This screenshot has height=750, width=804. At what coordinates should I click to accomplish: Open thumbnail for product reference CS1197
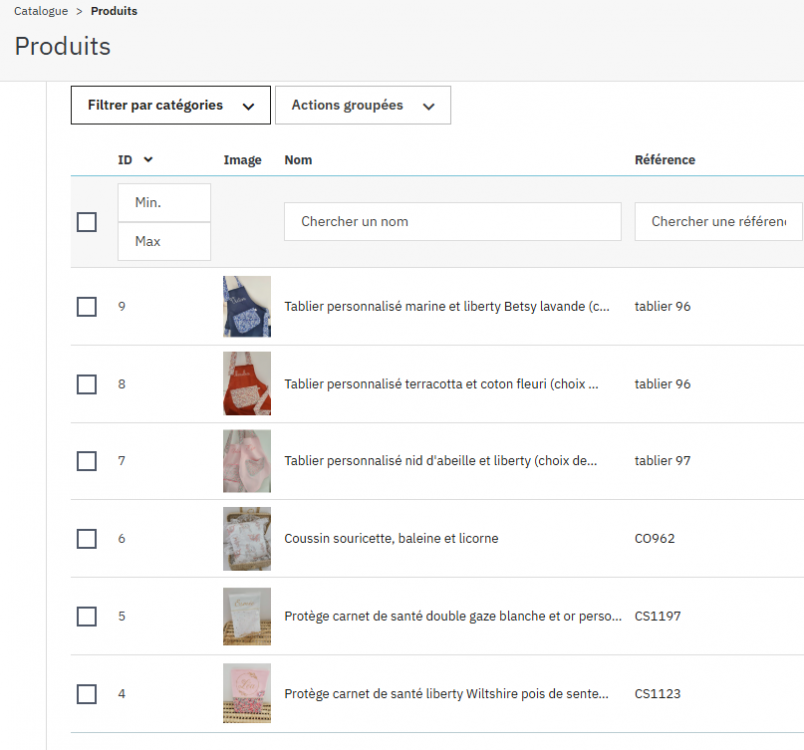tap(246, 616)
